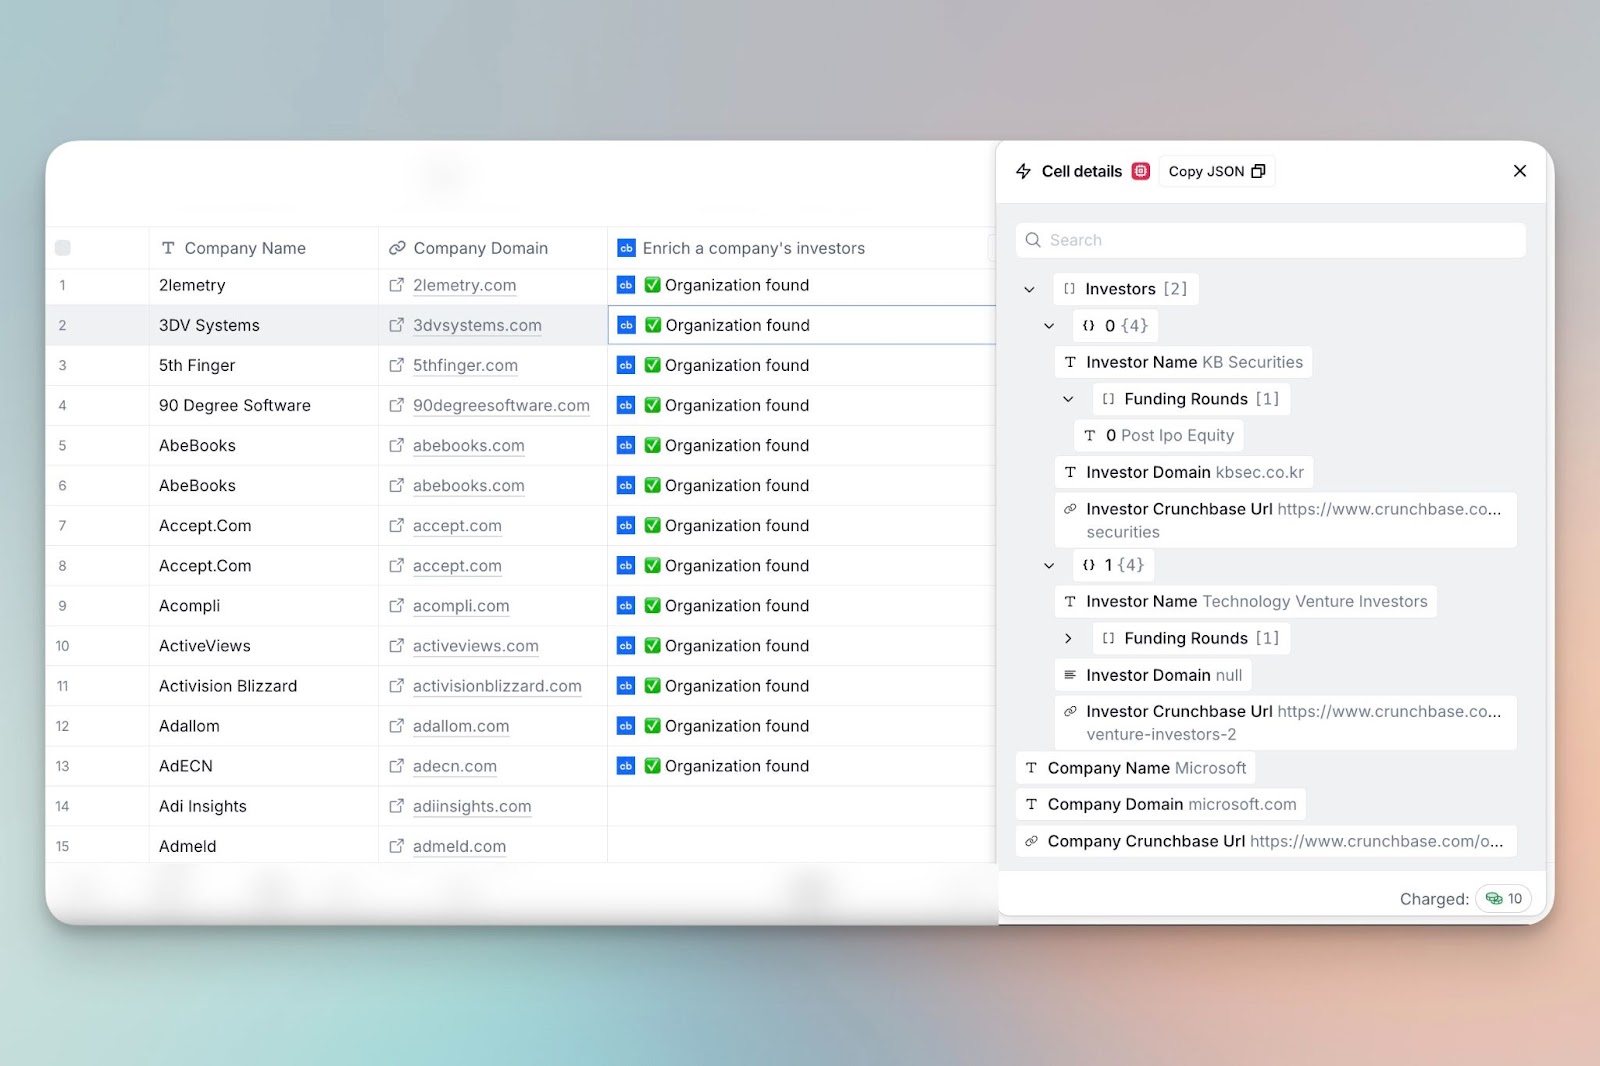Select row number 13
This screenshot has height=1066, width=1600.
[x=63, y=766]
